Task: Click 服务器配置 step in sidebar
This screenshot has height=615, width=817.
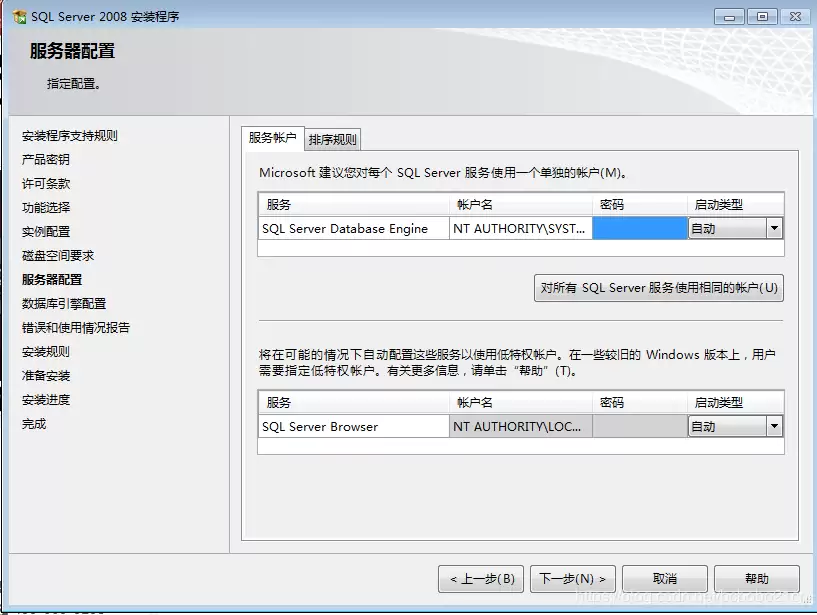Action: coord(52,279)
